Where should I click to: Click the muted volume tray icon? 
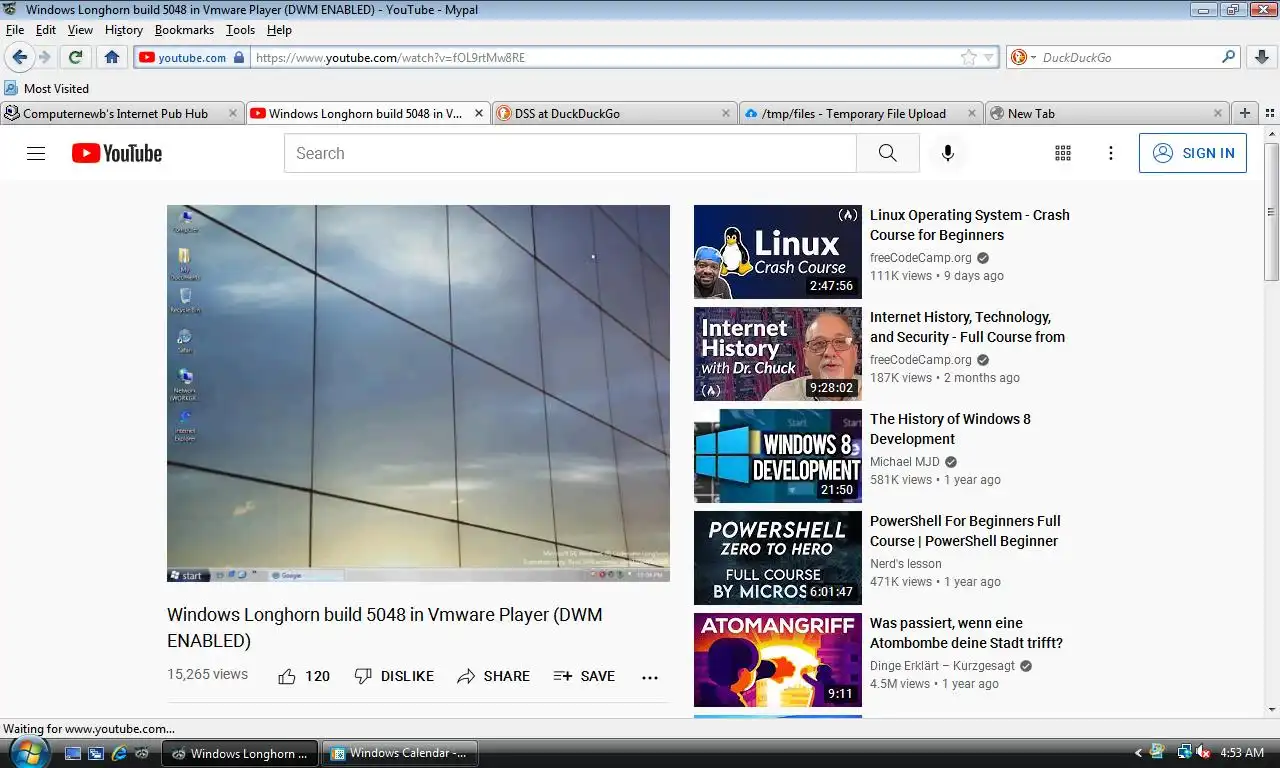click(1205, 752)
